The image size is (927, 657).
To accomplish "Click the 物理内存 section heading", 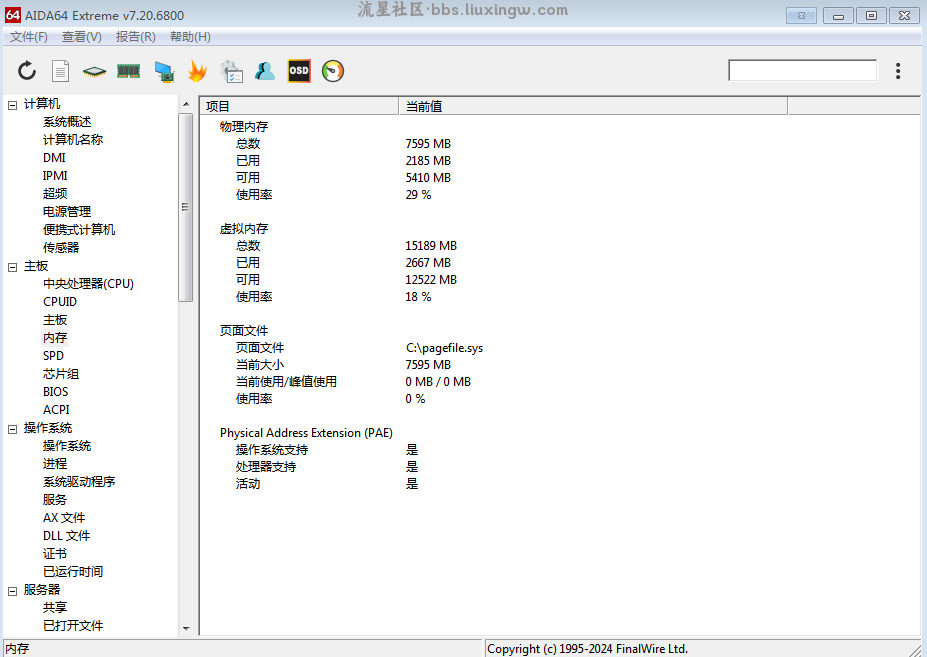I will point(244,127).
